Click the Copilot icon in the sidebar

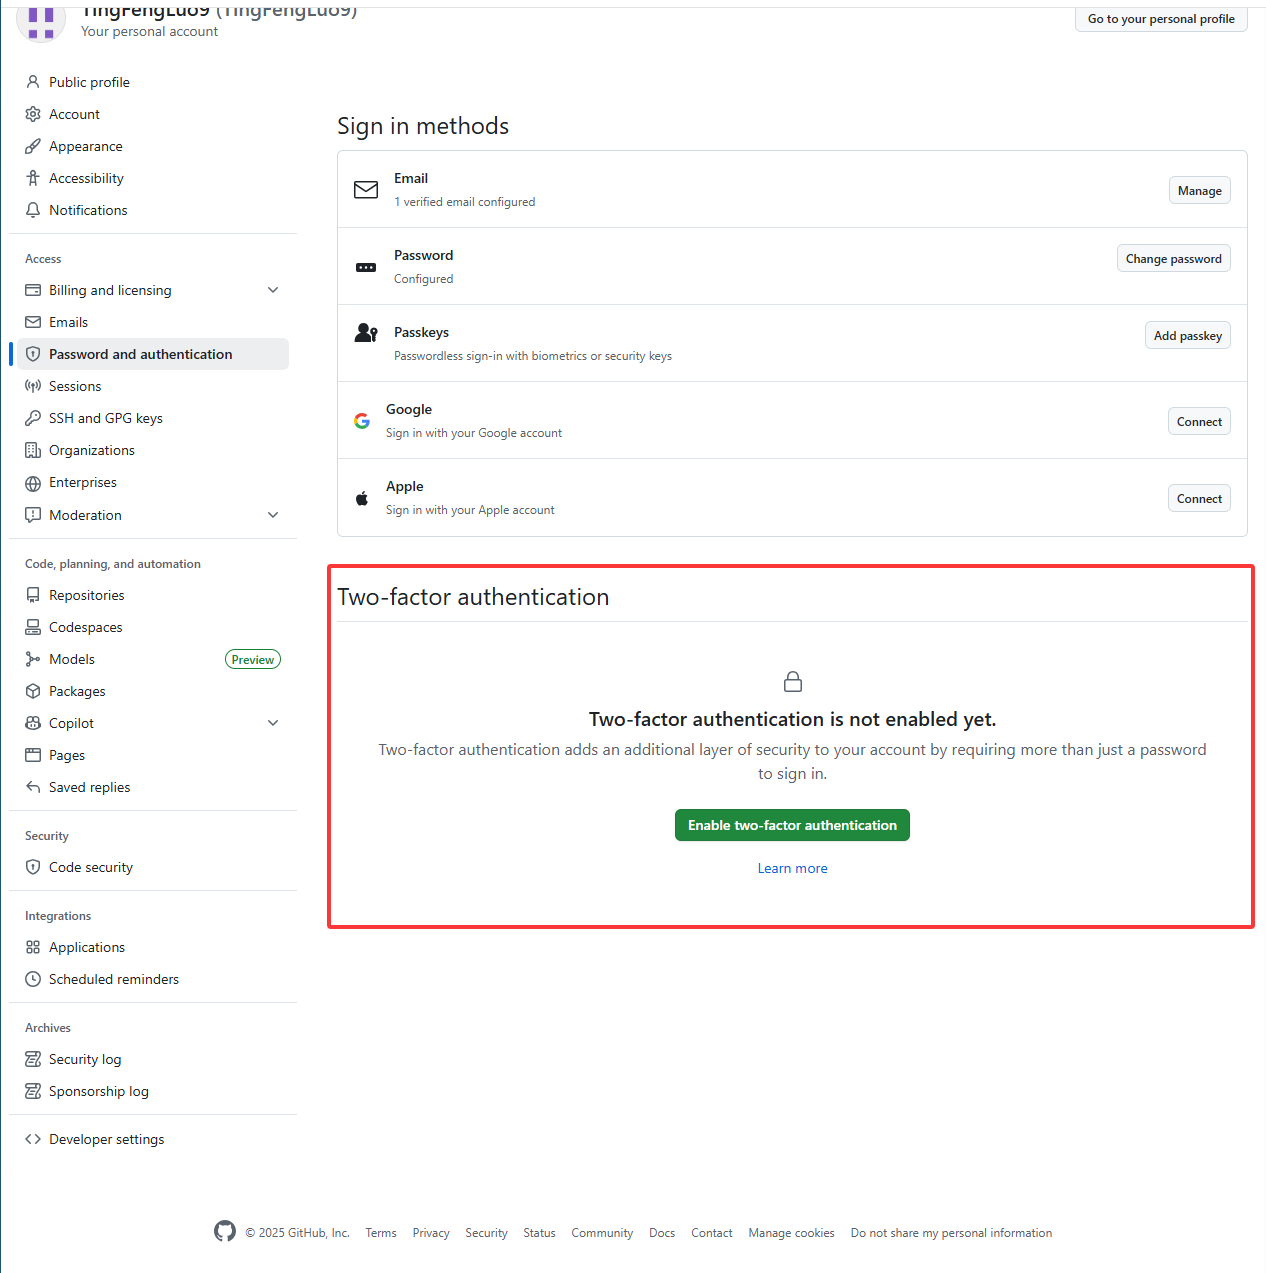coord(33,723)
